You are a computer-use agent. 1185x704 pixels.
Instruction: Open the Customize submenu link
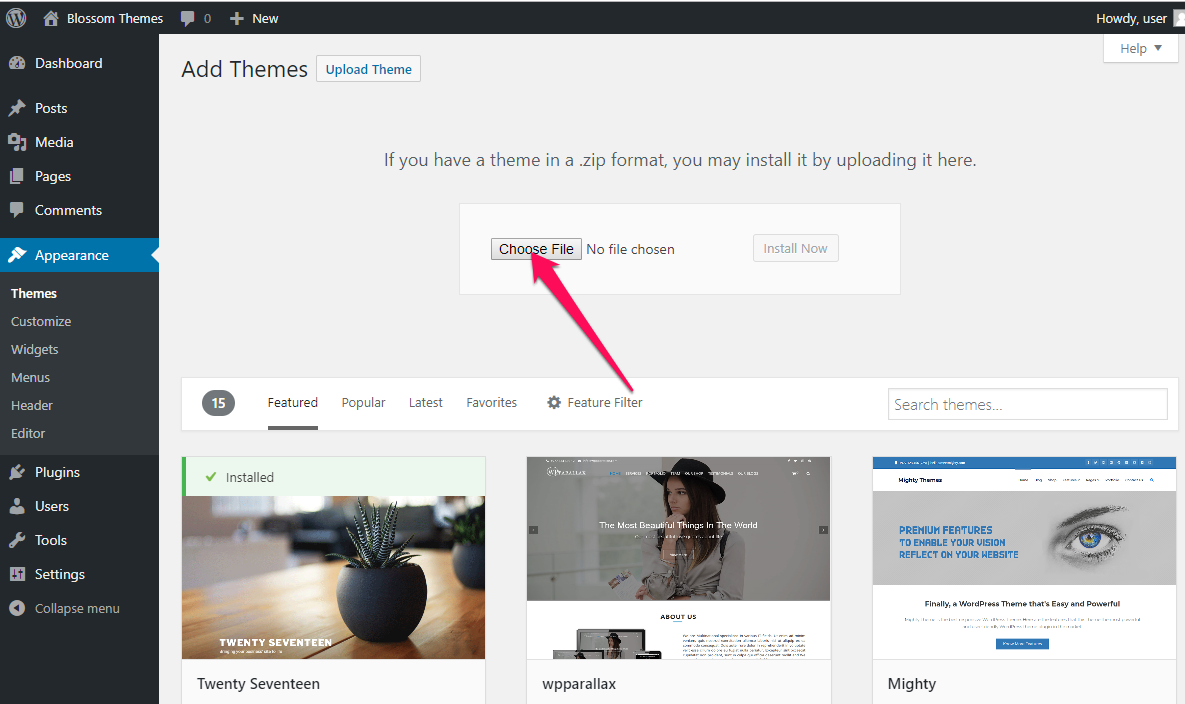pyautogui.click(x=41, y=321)
